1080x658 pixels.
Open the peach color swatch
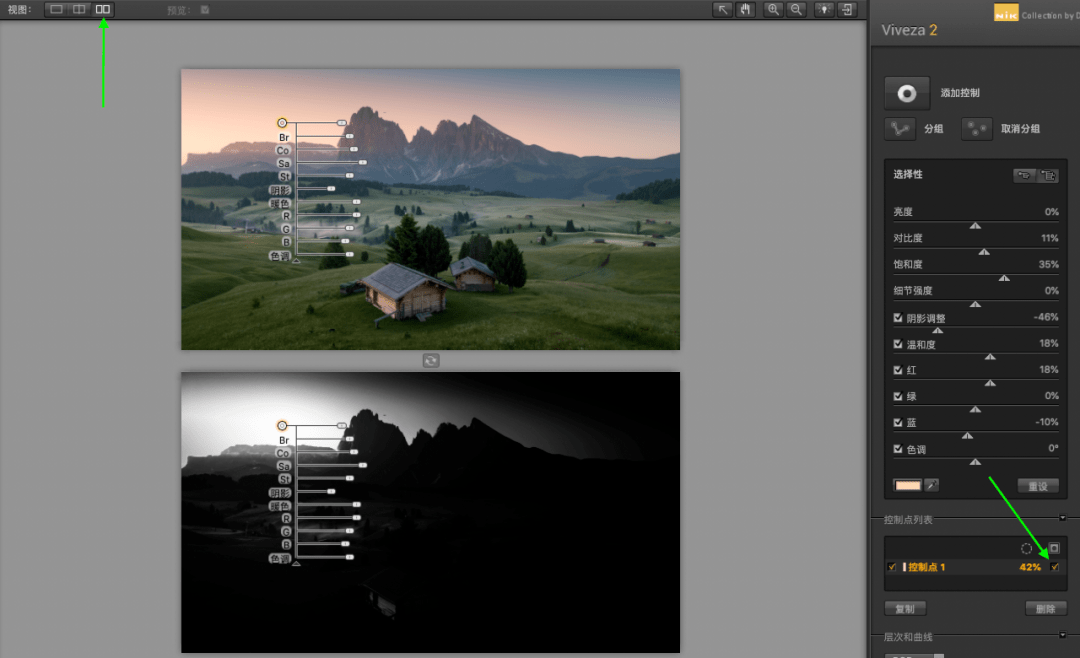tap(907, 485)
